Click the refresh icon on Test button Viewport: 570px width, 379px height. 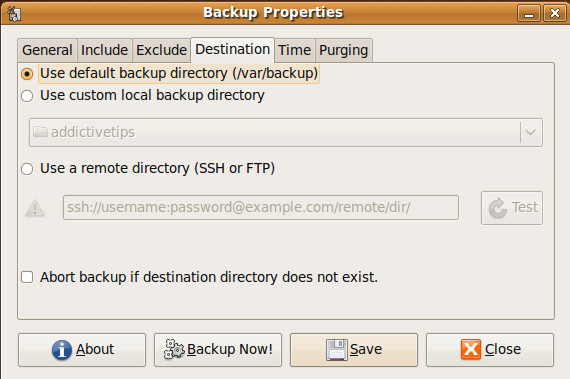pyautogui.click(x=498, y=208)
